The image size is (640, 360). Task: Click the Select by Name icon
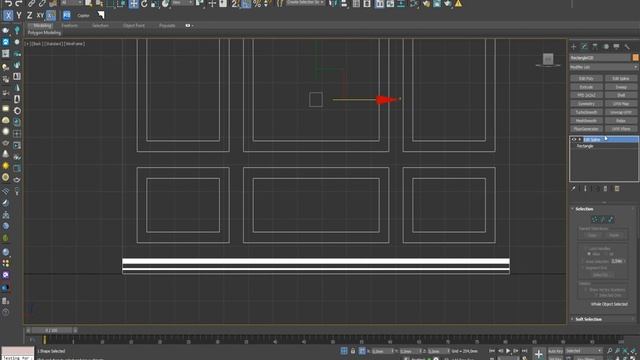pyautogui.click(x=99, y=4)
